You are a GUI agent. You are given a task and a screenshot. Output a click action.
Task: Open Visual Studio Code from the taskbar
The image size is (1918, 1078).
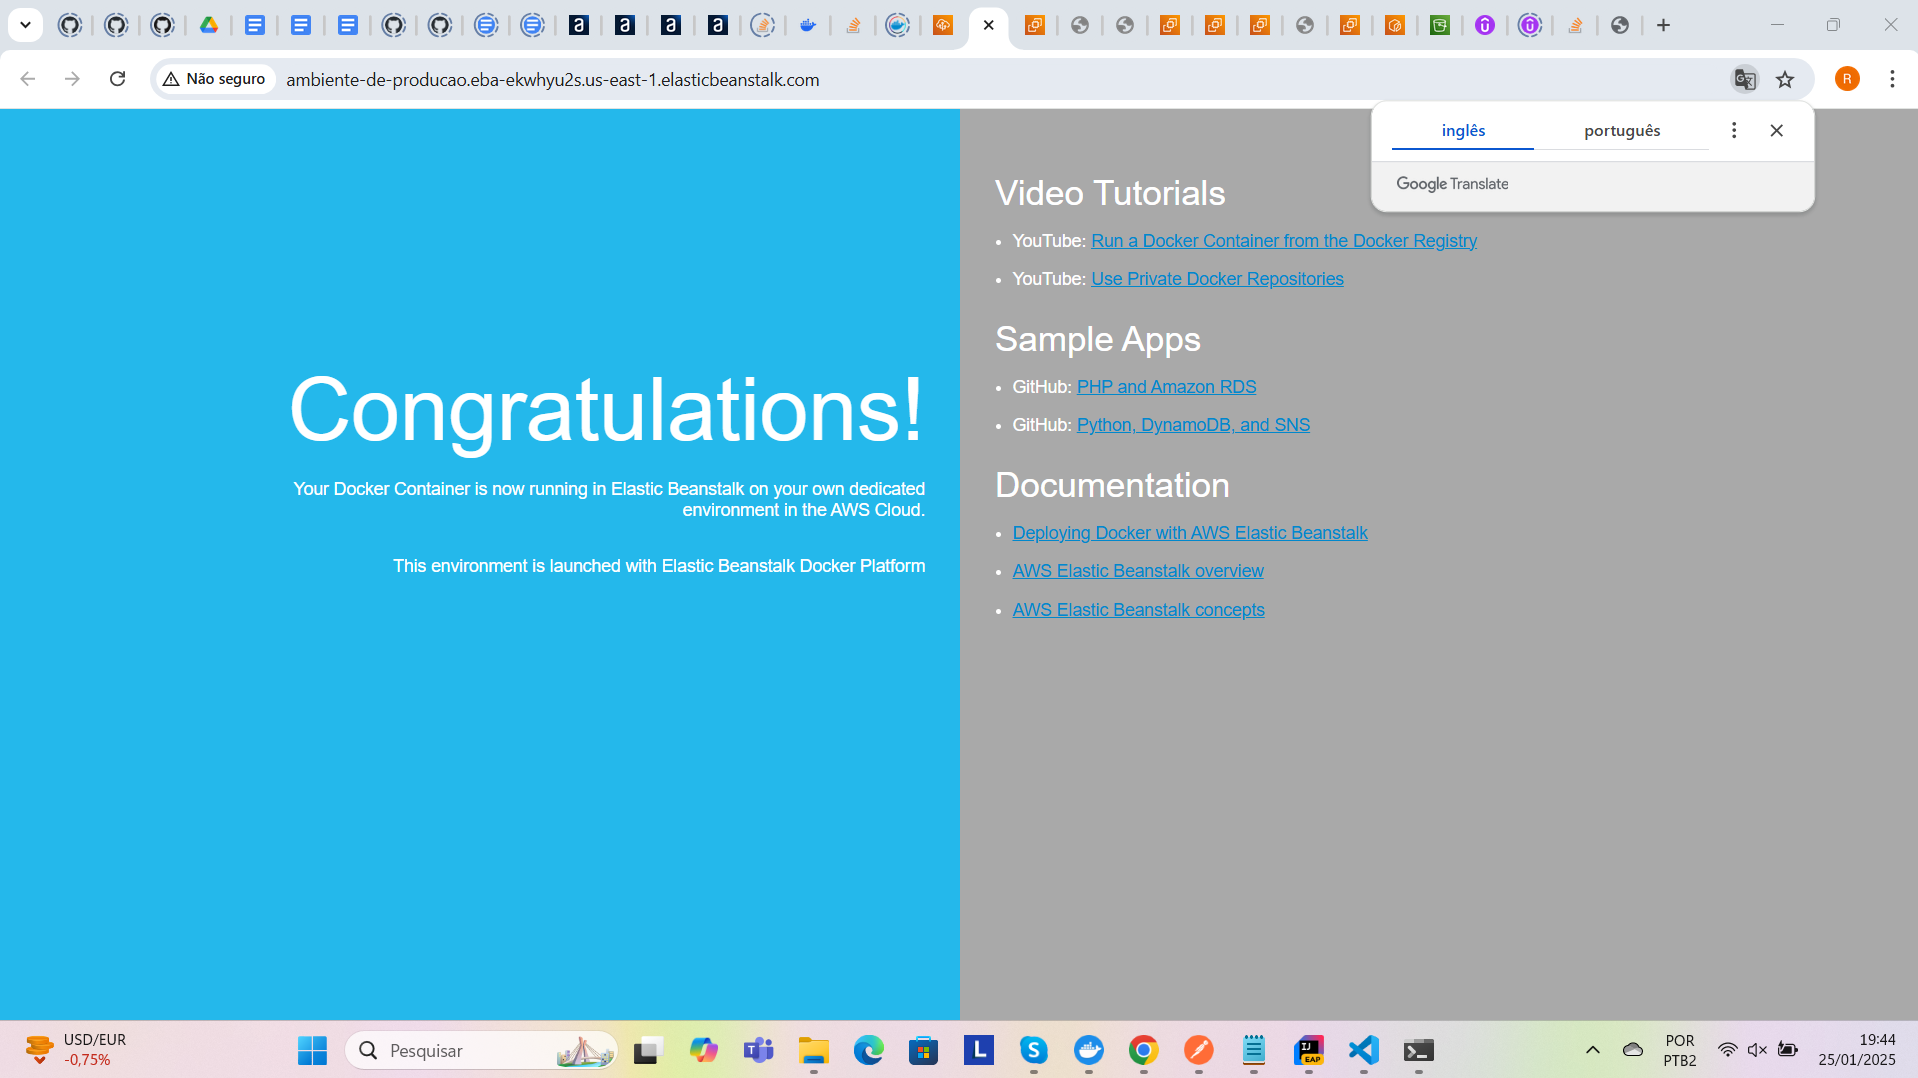pos(1364,1050)
